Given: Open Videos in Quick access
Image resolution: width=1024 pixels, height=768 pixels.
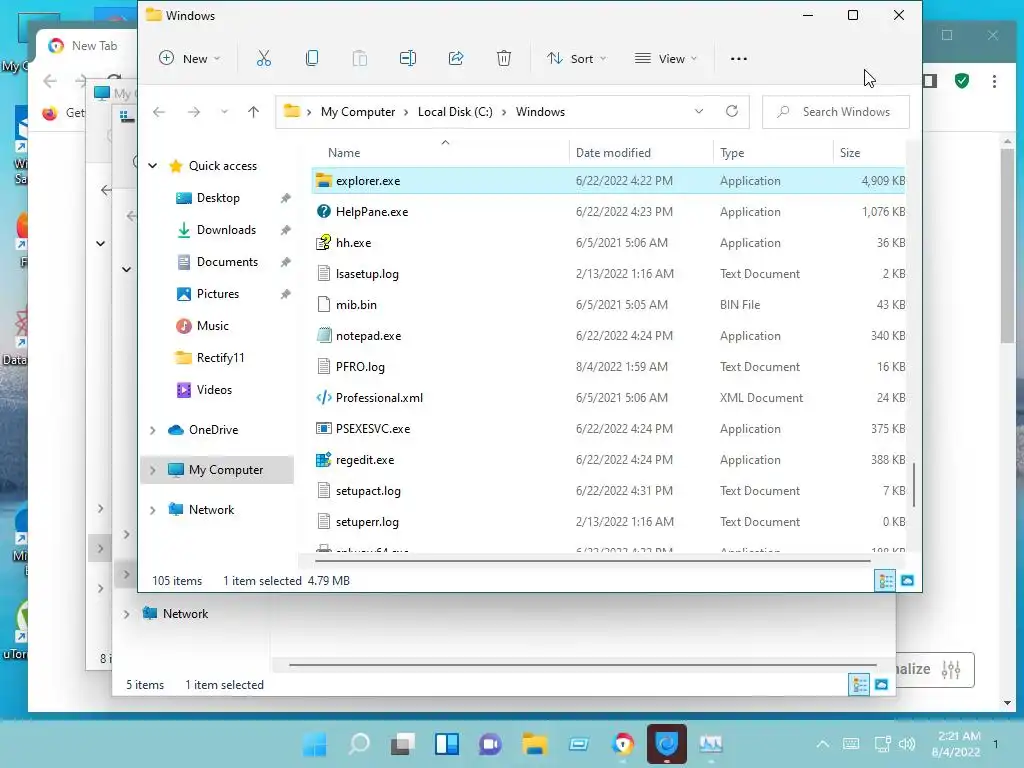Looking at the screenshot, I should point(214,390).
